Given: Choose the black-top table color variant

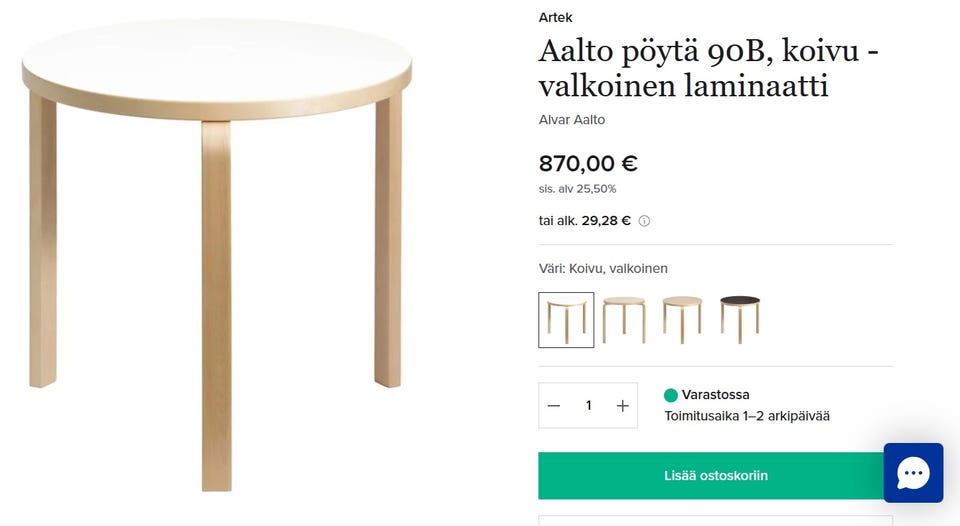Looking at the screenshot, I should point(740,318).
